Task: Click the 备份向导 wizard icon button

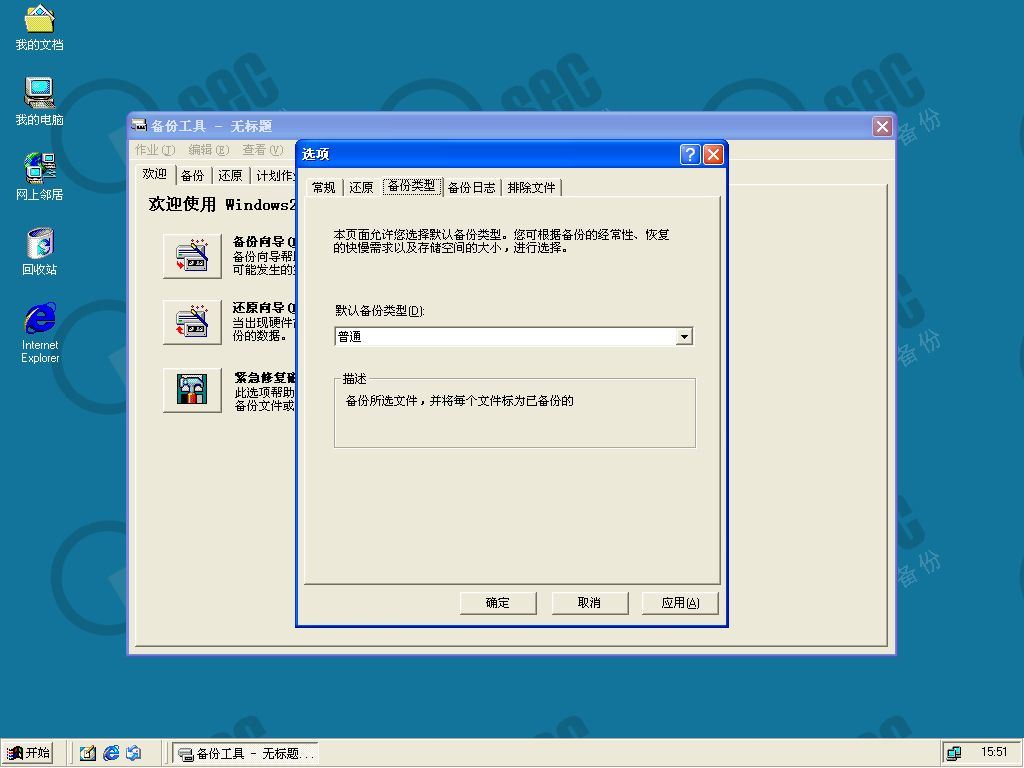Action: [x=192, y=255]
